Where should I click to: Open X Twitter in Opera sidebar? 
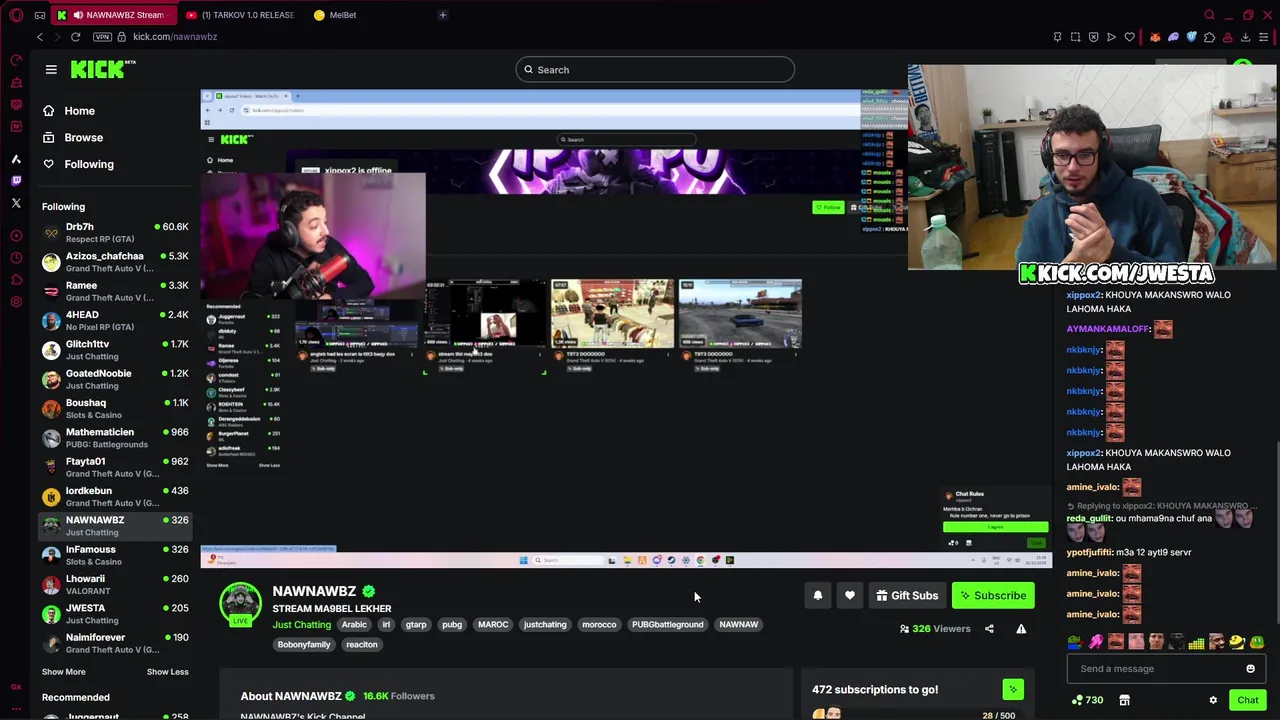pyautogui.click(x=16, y=203)
